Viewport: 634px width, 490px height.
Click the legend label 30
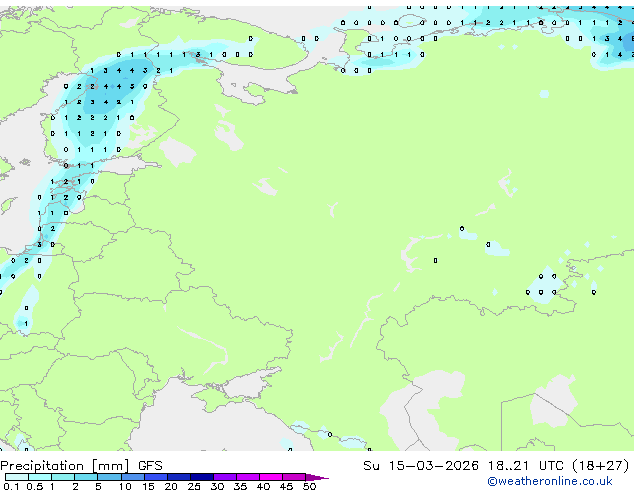(x=217, y=486)
